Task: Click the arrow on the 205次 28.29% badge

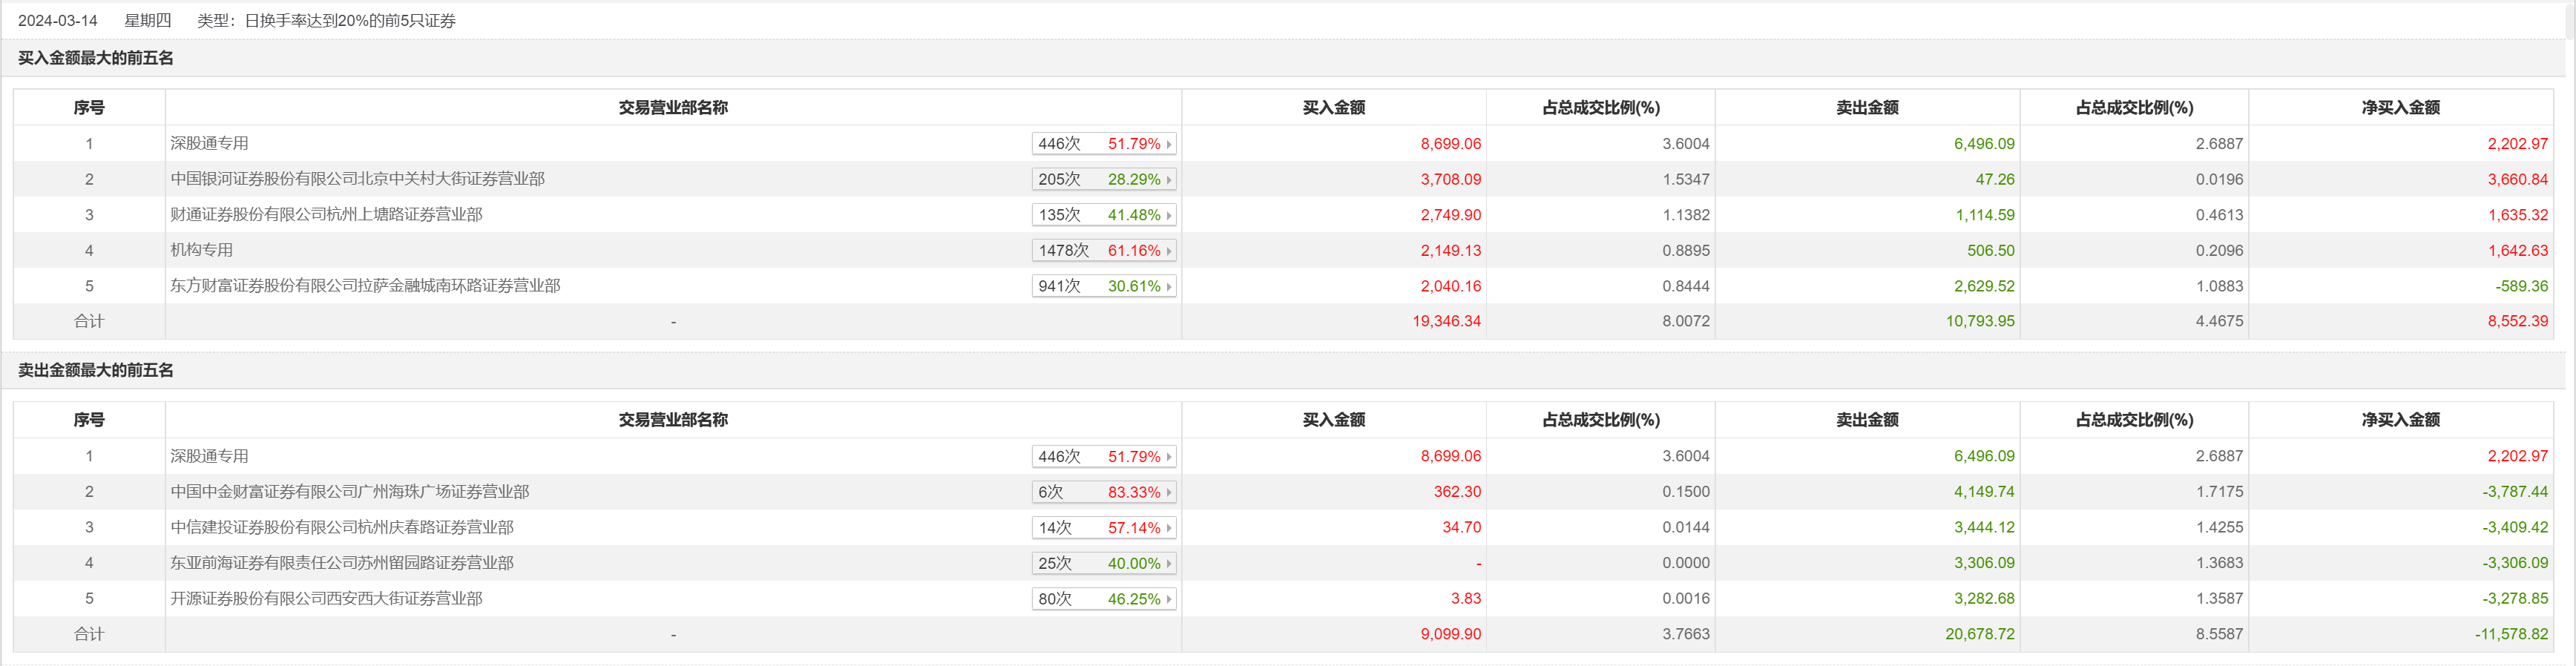Action: [x=1168, y=180]
